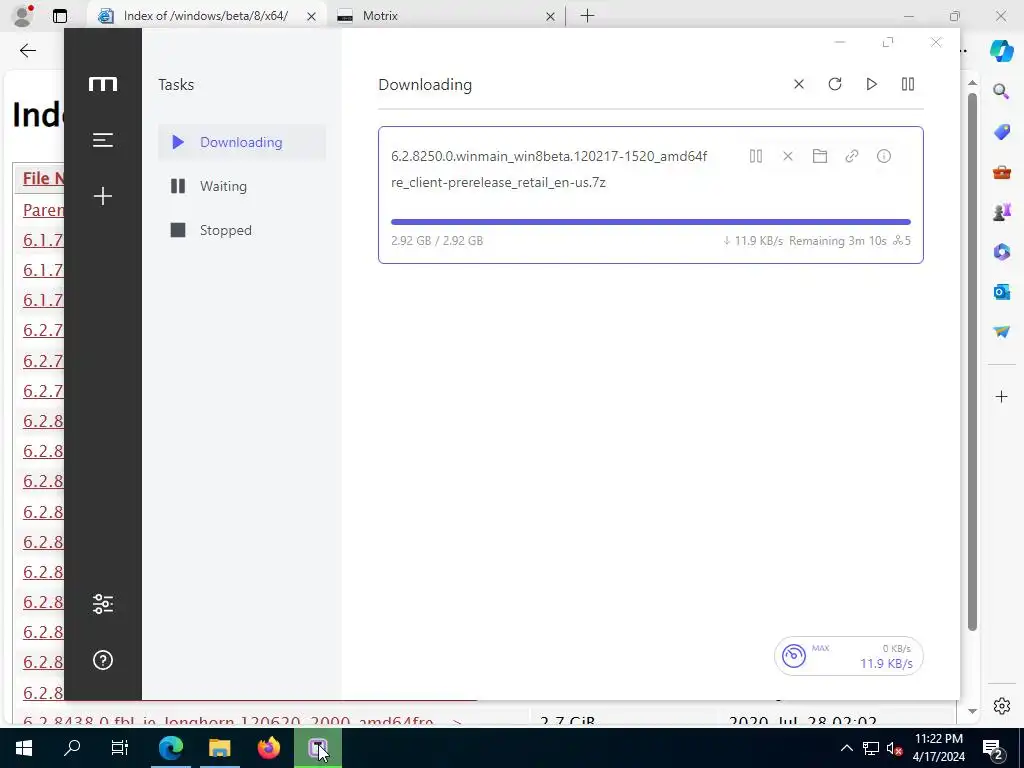
Task: Open the task list menu icon
Action: click(x=103, y=140)
